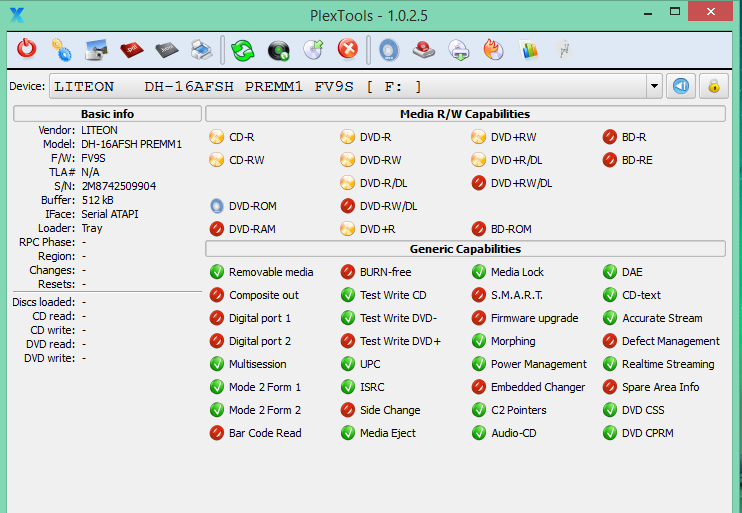This screenshot has height=513, width=742.
Task: Click the BD-RE red unsupported icon
Action: click(x=610, y=160)
